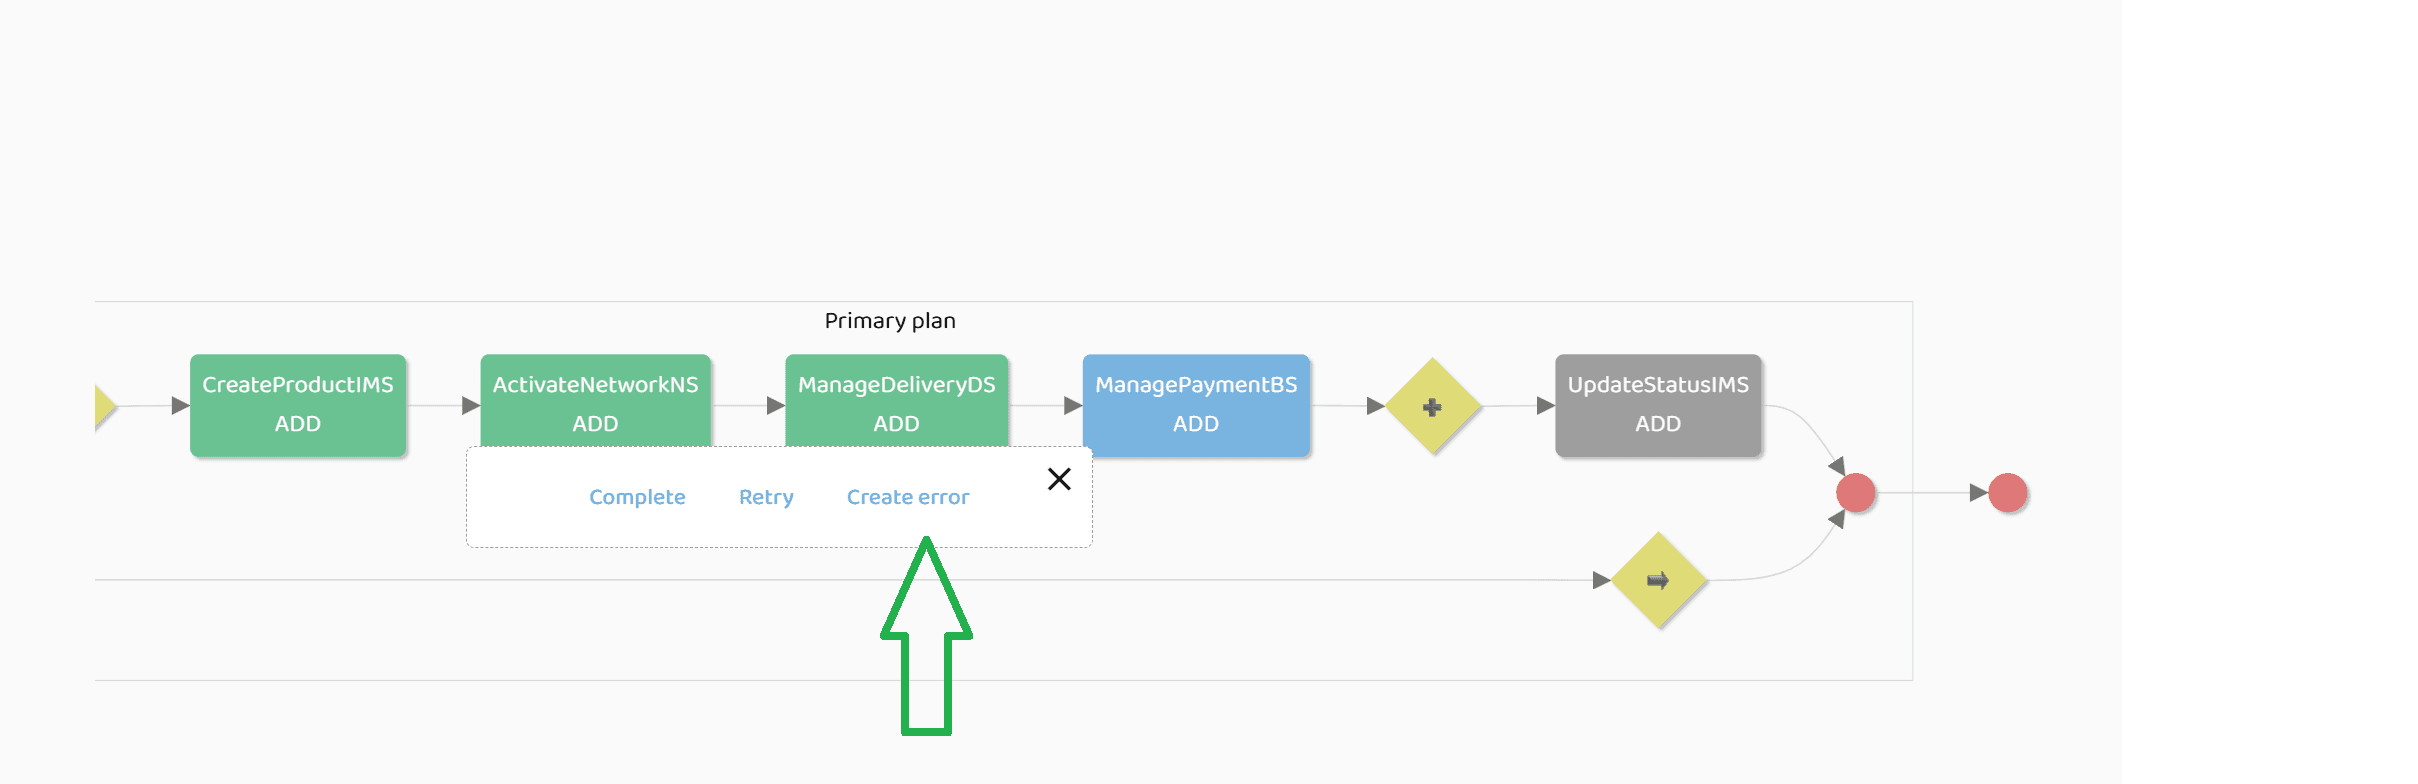2418x784 pixels.
Task: Click the arrowhead entering the plus gateway
Action: (1375, 405)
